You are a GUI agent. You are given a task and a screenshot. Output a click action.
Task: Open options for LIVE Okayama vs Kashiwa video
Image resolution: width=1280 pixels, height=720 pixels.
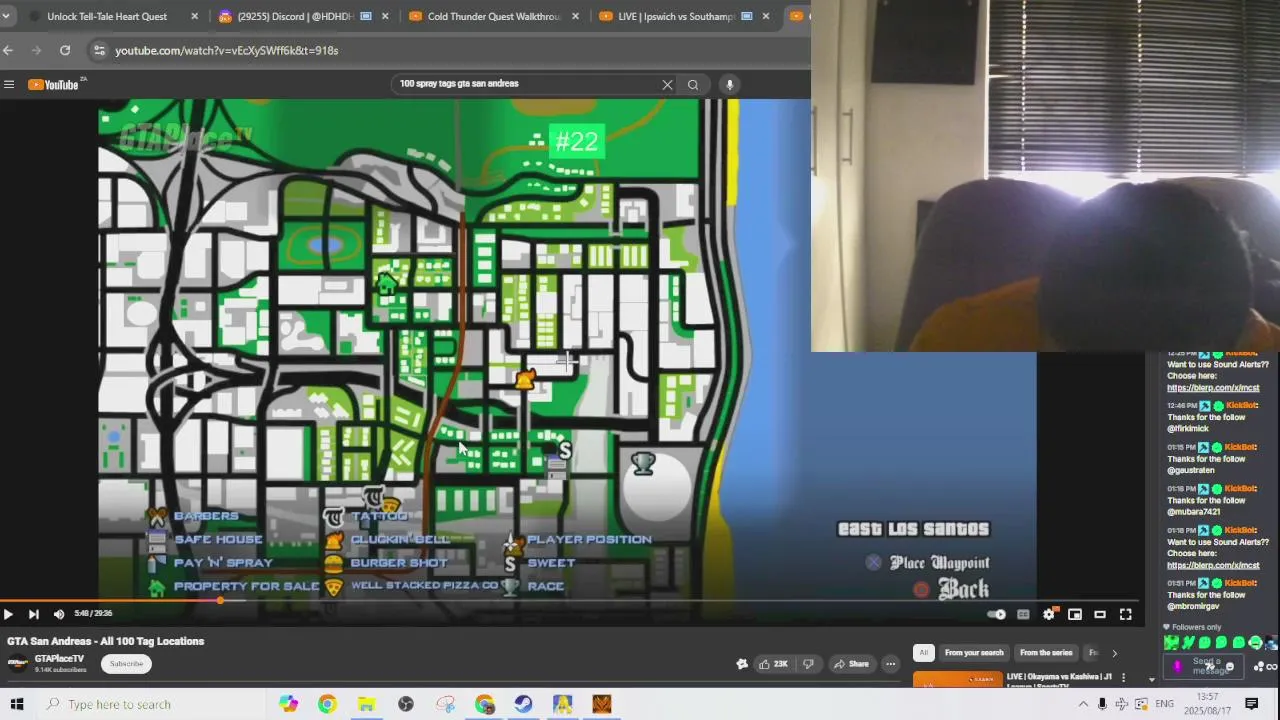(1123, 678)
